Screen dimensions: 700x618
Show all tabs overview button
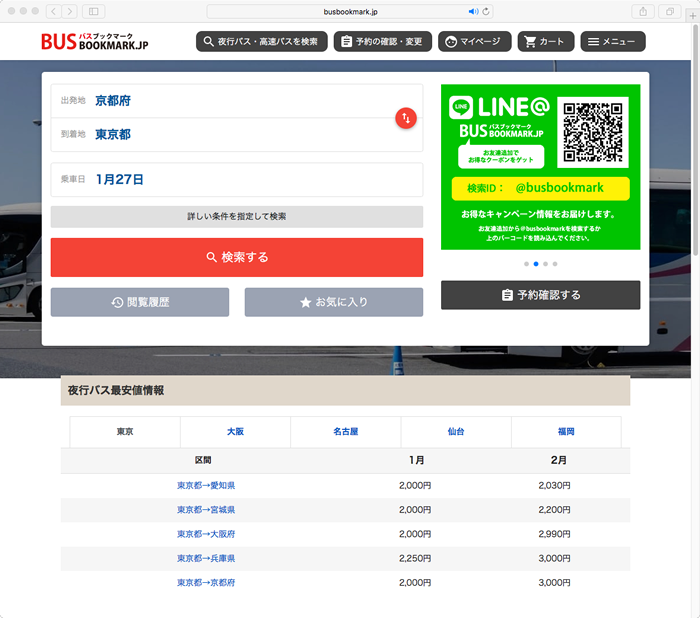(x=670, y=12)
